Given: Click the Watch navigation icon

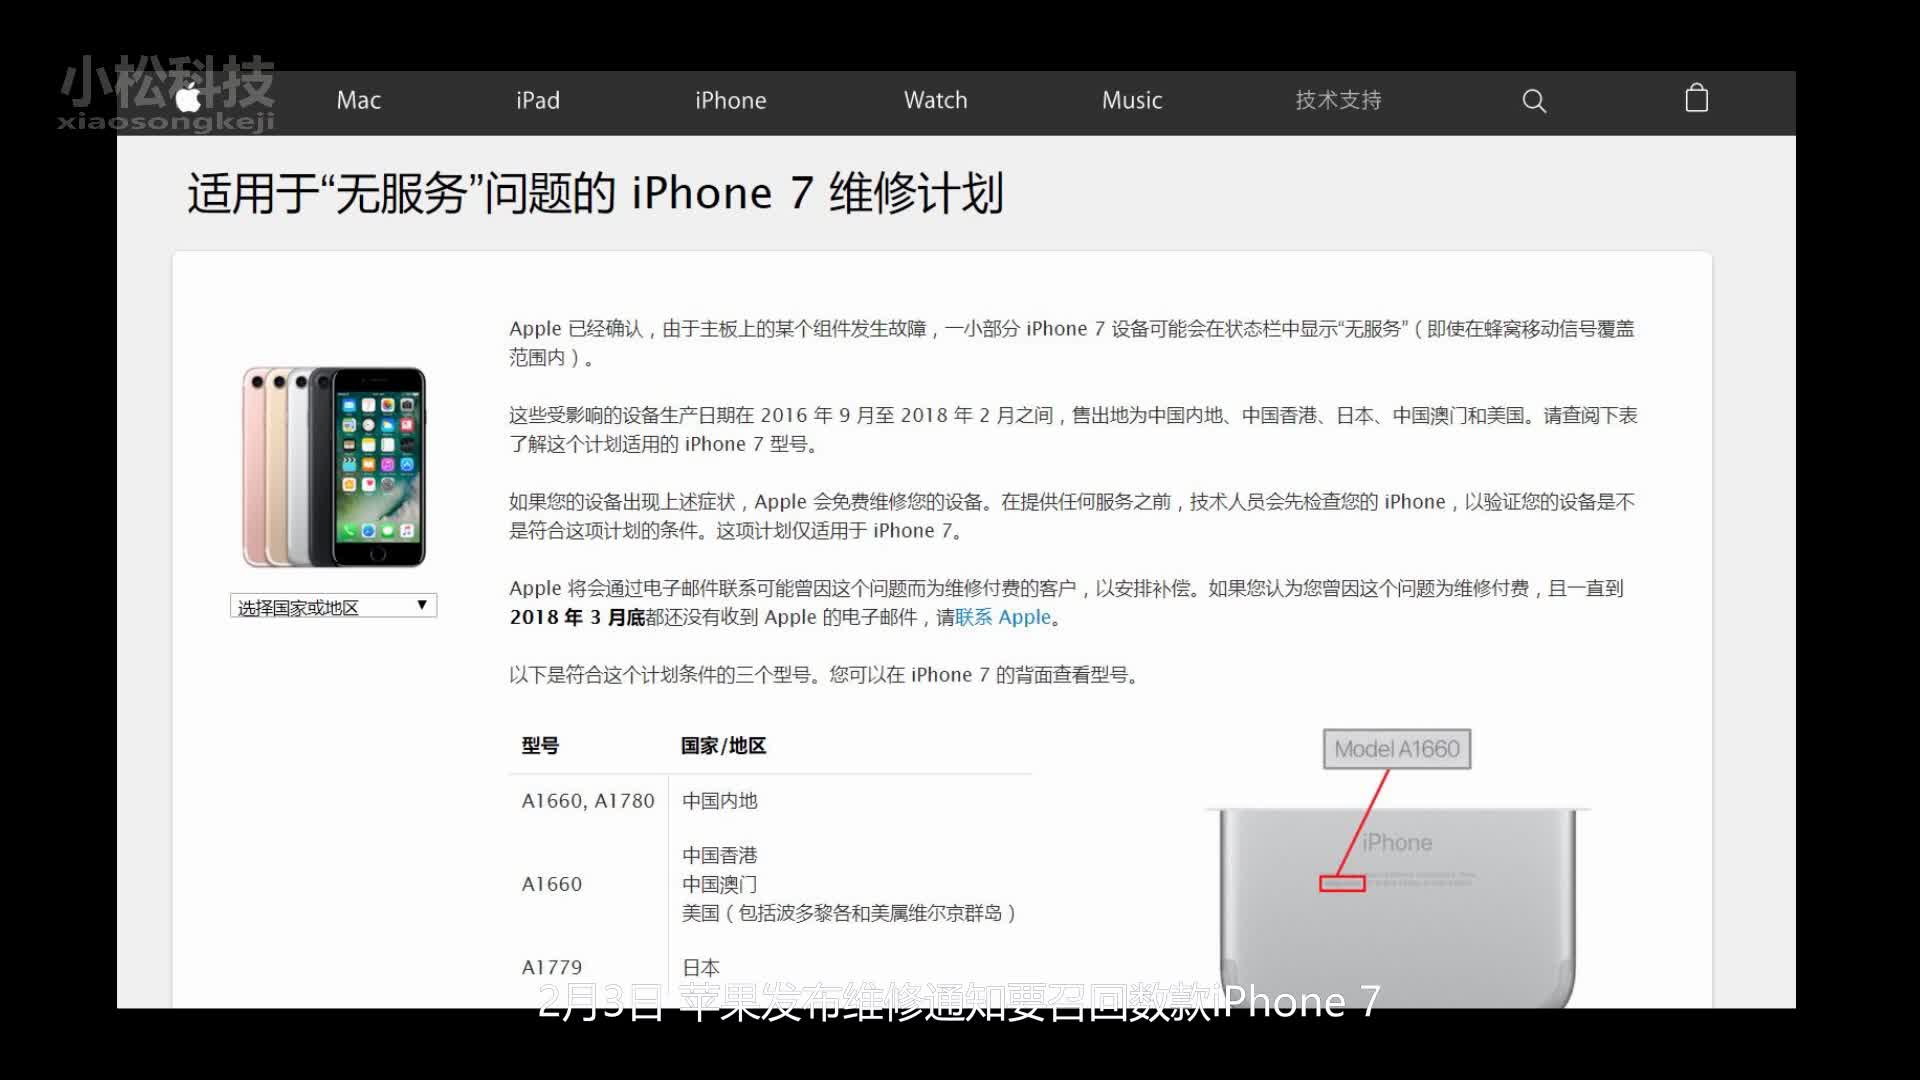Looking at the screenshot, I should click(935, 99).
